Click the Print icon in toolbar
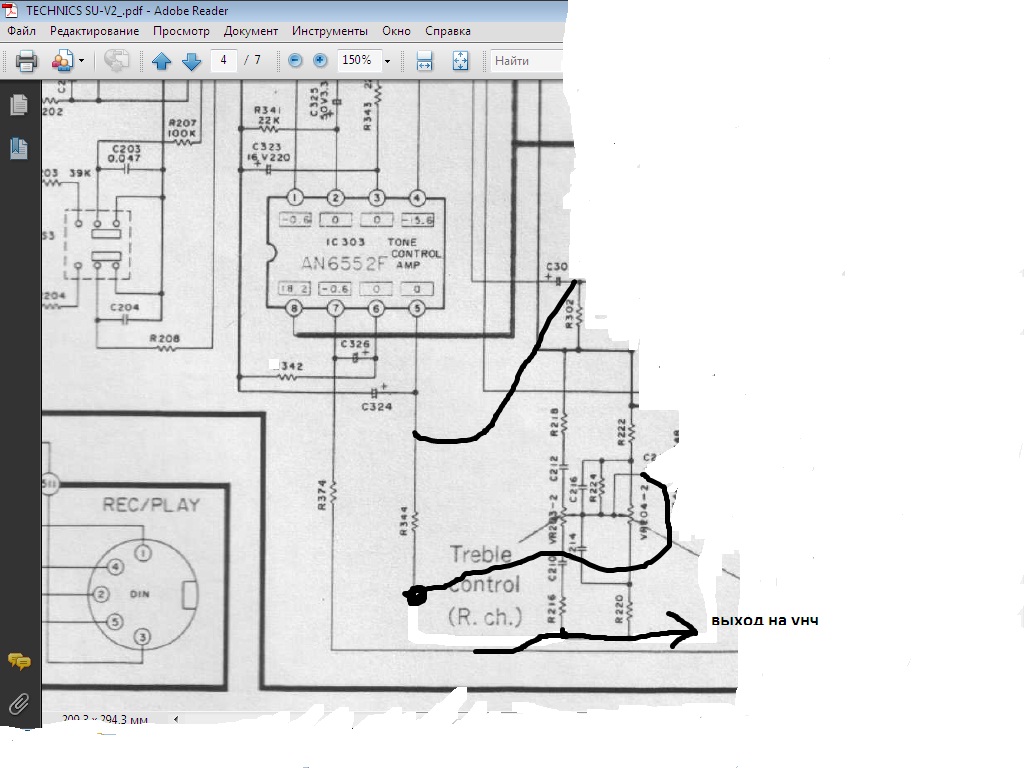Screen dimensions: 1024x768 (26, 61)
